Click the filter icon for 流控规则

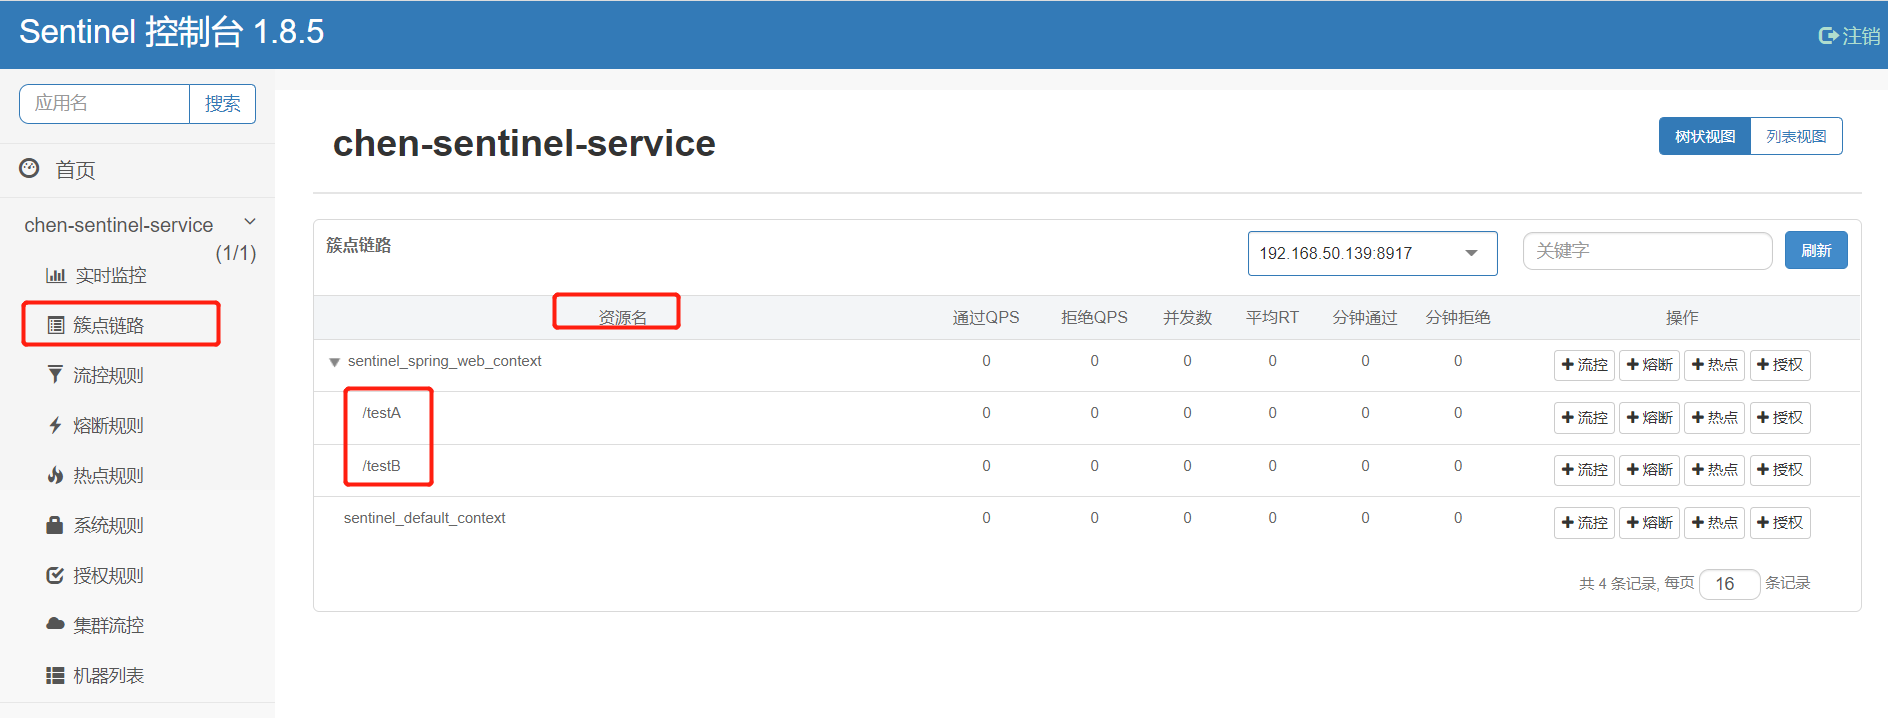(x=55, y=375)
